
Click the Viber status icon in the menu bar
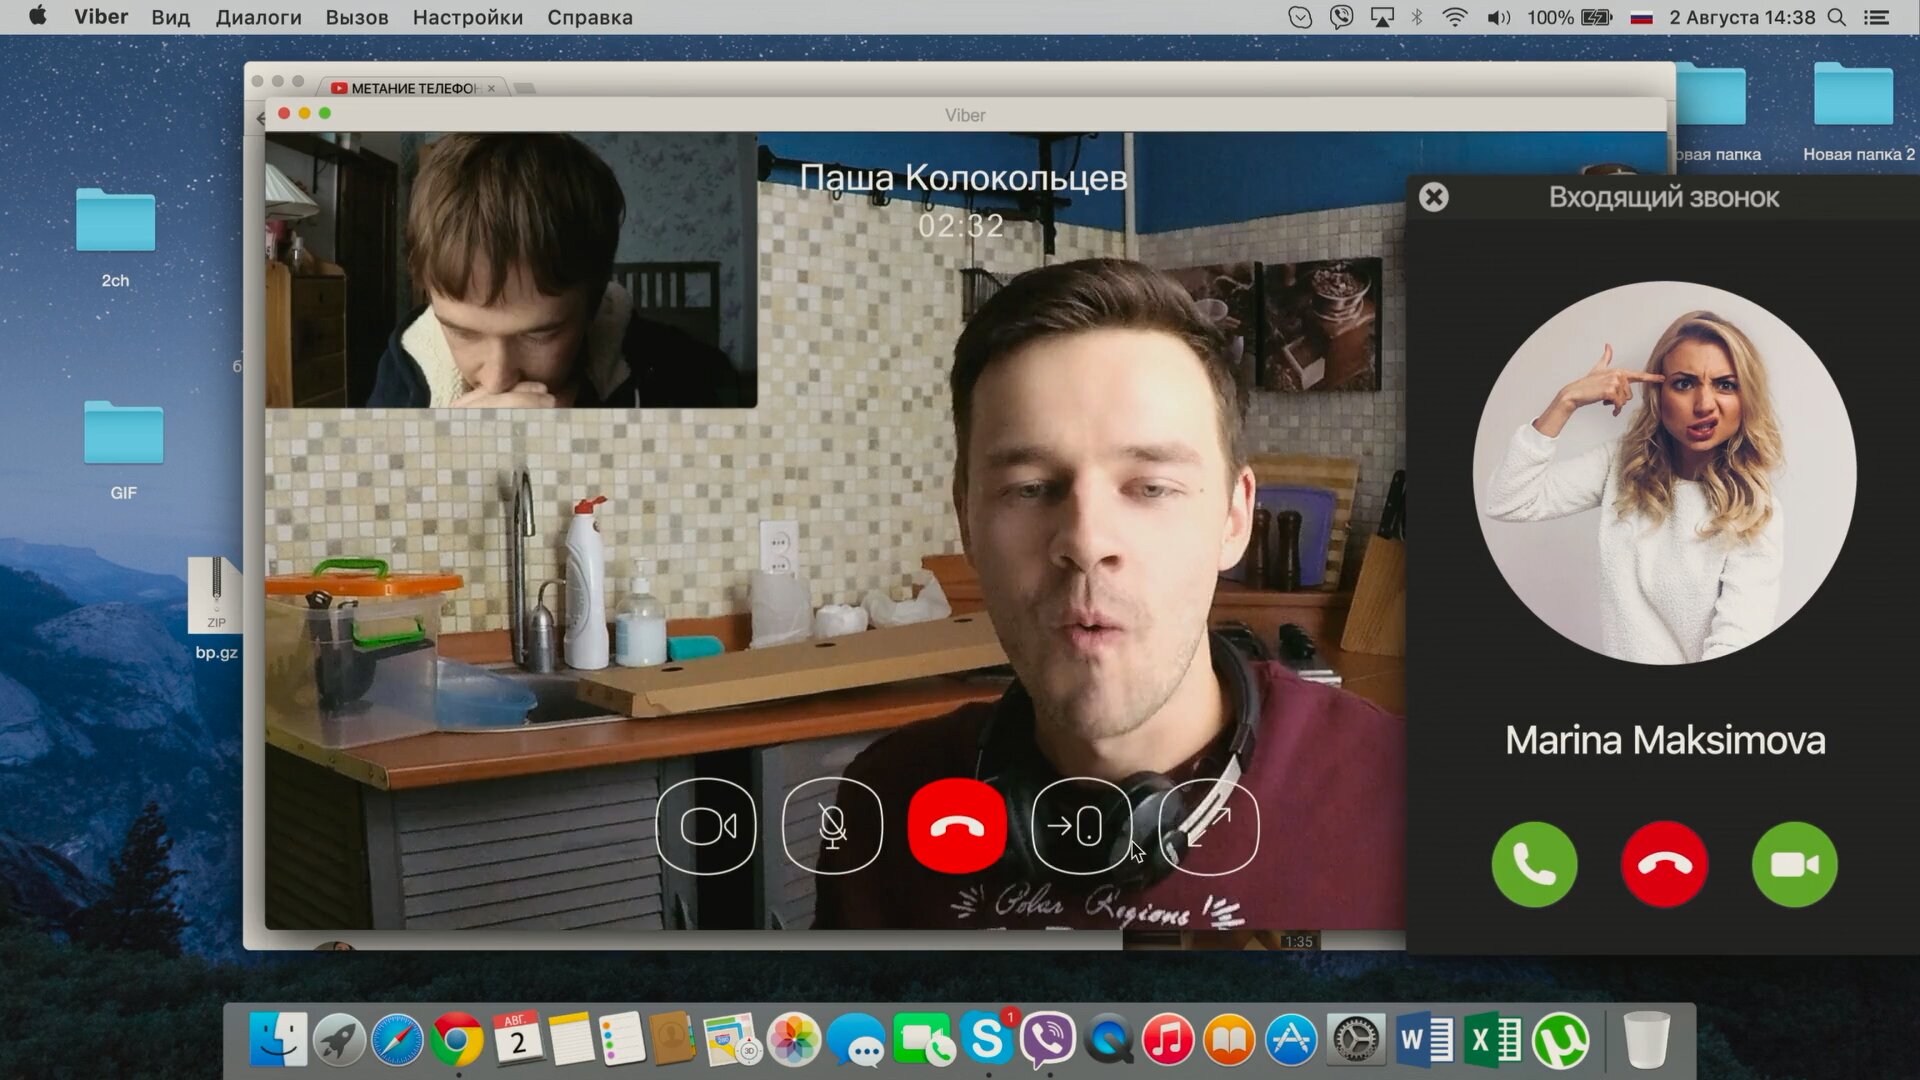click(1341, 17)
